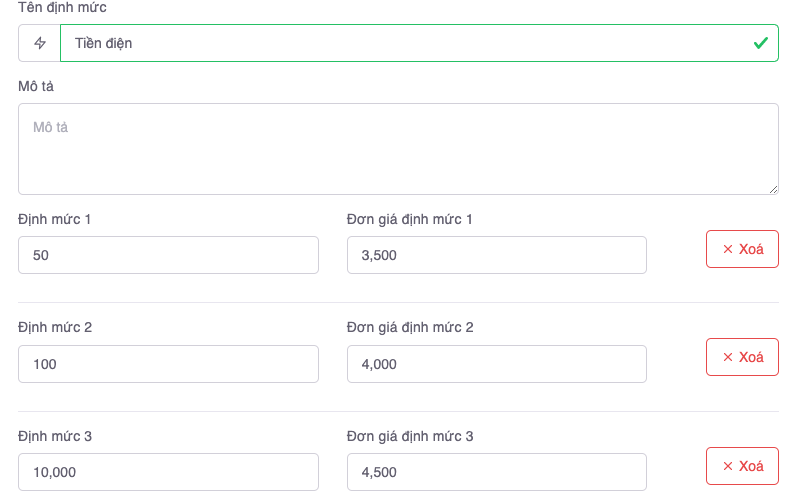The image size is (797, 500).
Task: Click the Đơn giá định mức 1 field showing 3,500
Action: tap(496, 255)
